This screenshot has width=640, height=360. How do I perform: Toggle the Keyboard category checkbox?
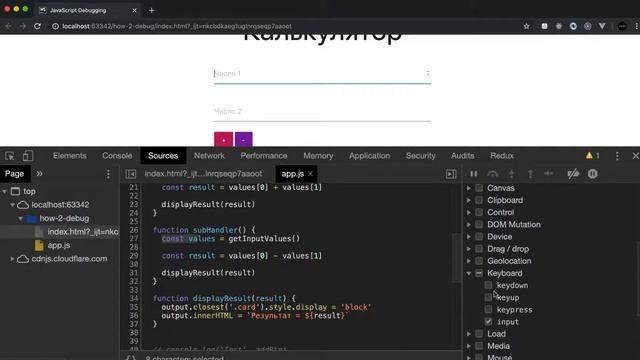479,273
